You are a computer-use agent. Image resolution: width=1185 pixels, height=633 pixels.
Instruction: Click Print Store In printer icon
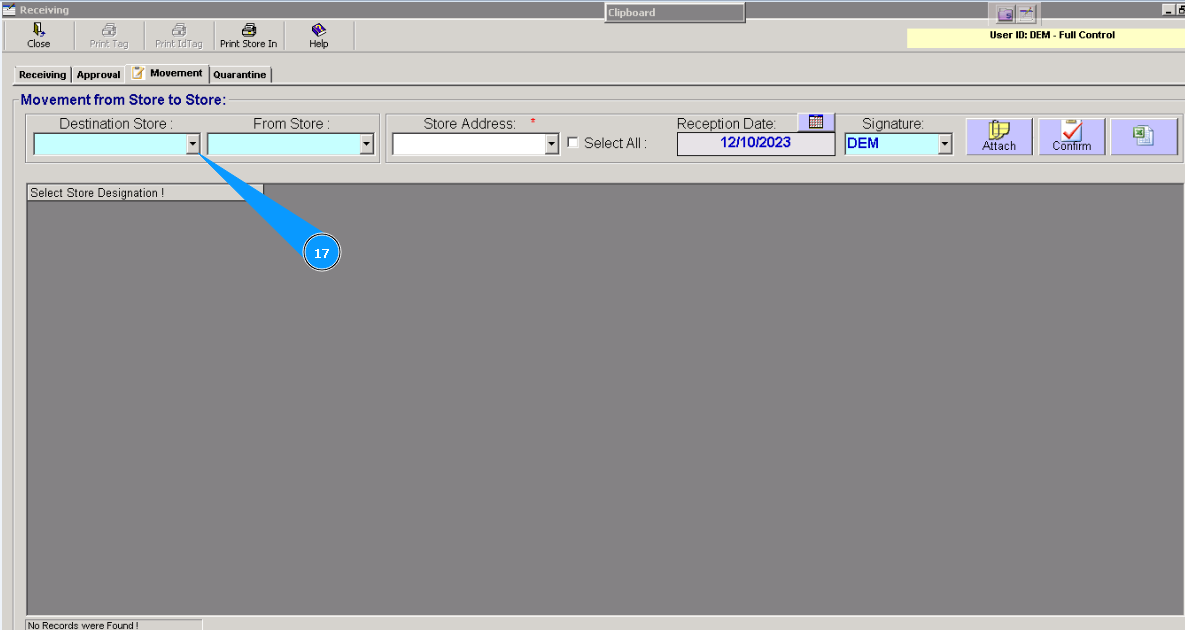point(249,30)
